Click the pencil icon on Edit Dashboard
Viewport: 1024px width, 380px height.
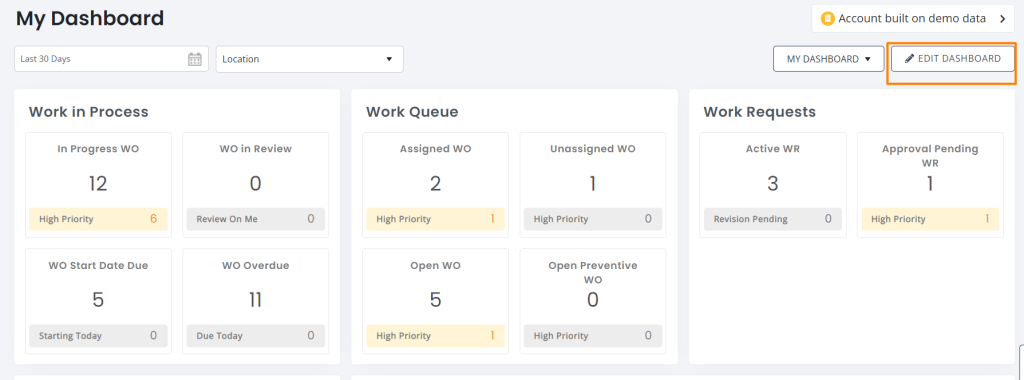point(909,59)
